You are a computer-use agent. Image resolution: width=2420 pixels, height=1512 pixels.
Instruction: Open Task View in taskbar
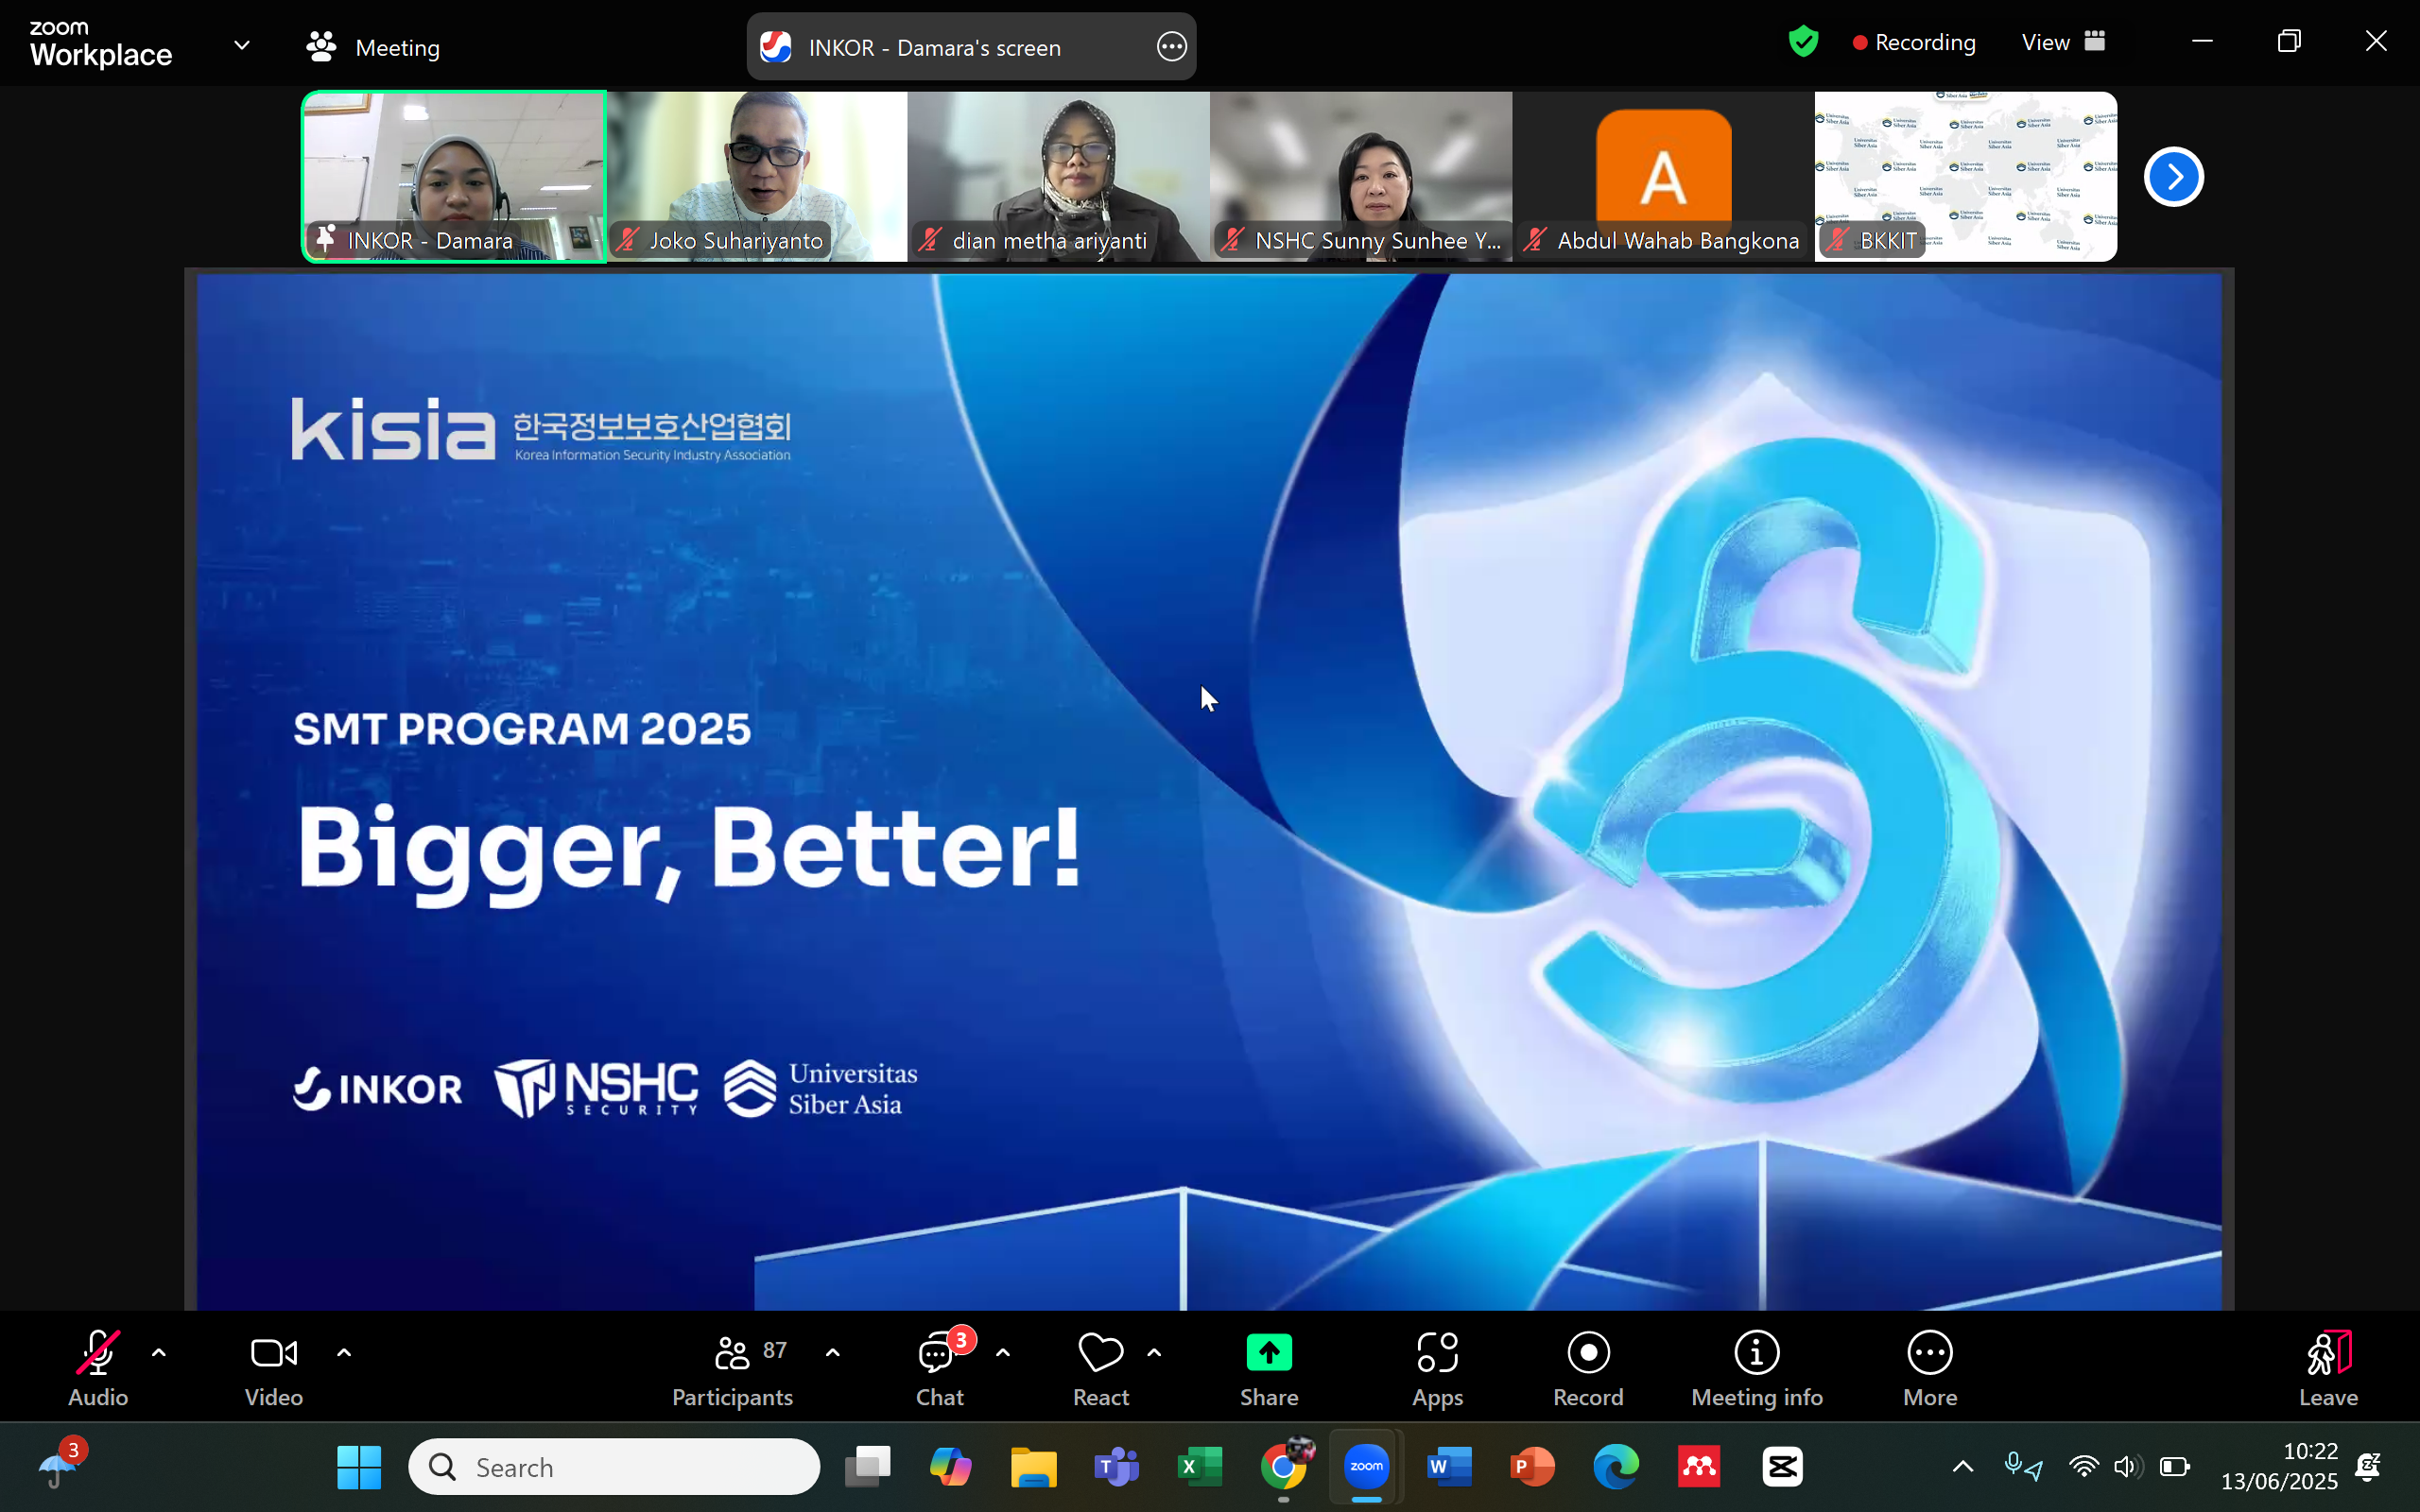coord(867,1467)
